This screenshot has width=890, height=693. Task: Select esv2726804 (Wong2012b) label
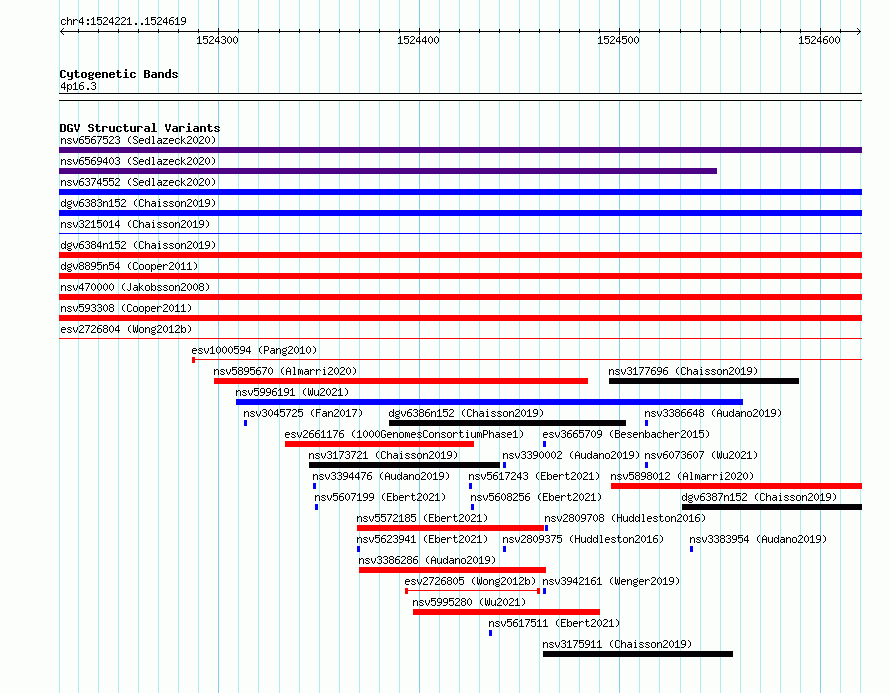[126, 329]
